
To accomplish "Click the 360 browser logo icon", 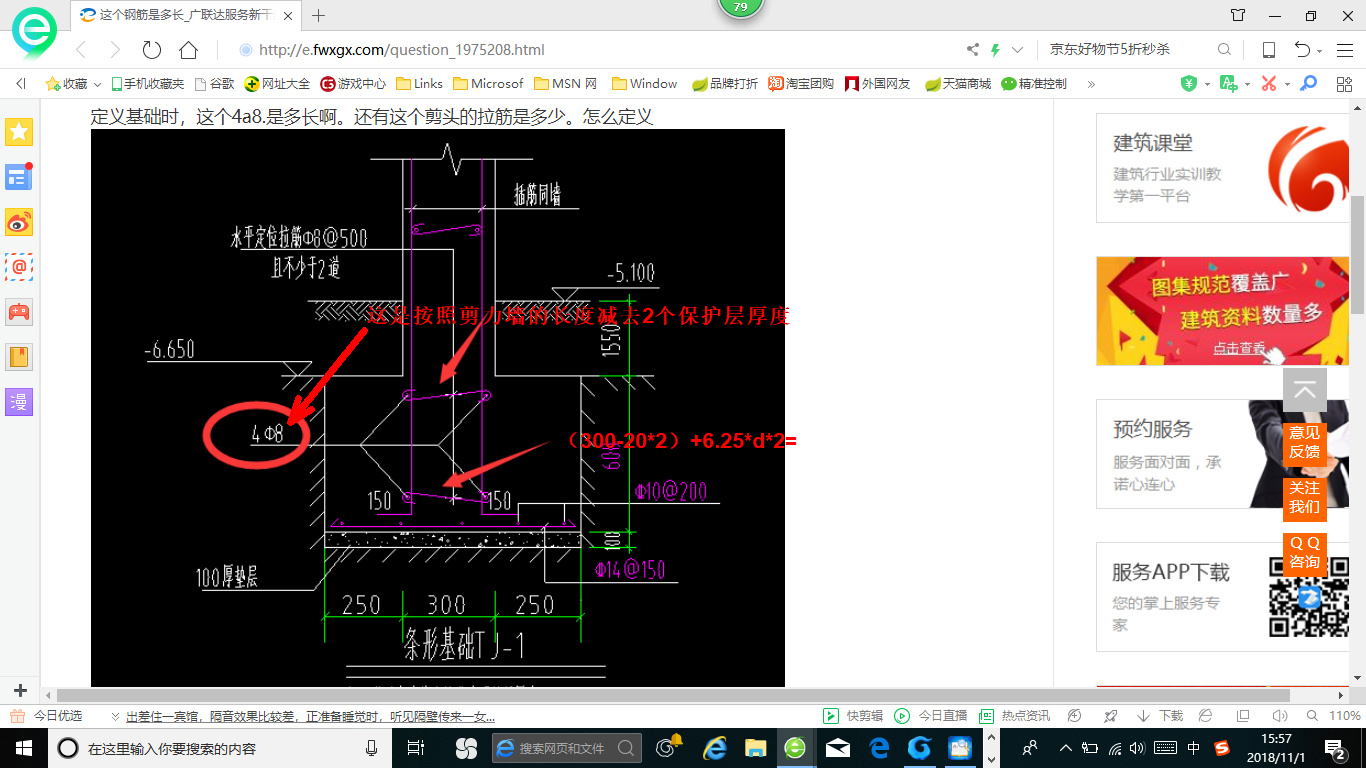I will [x=35, y=35].
